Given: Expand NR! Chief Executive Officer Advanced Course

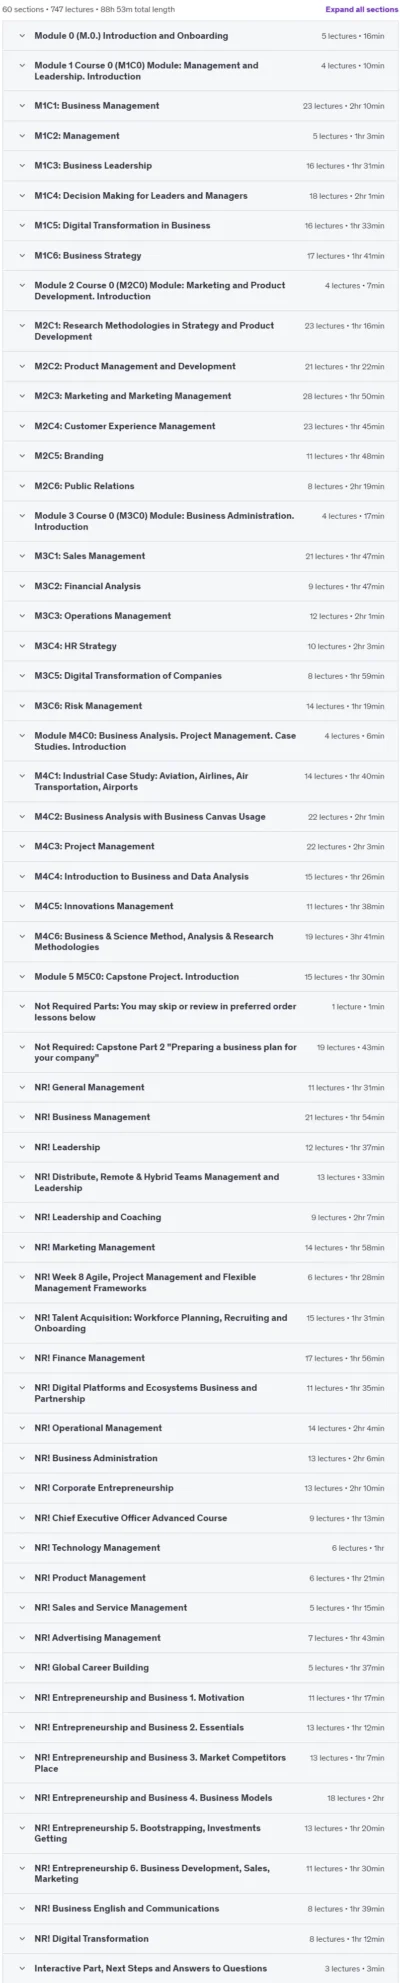Looking at the screenshot, I should point(200,1518).
